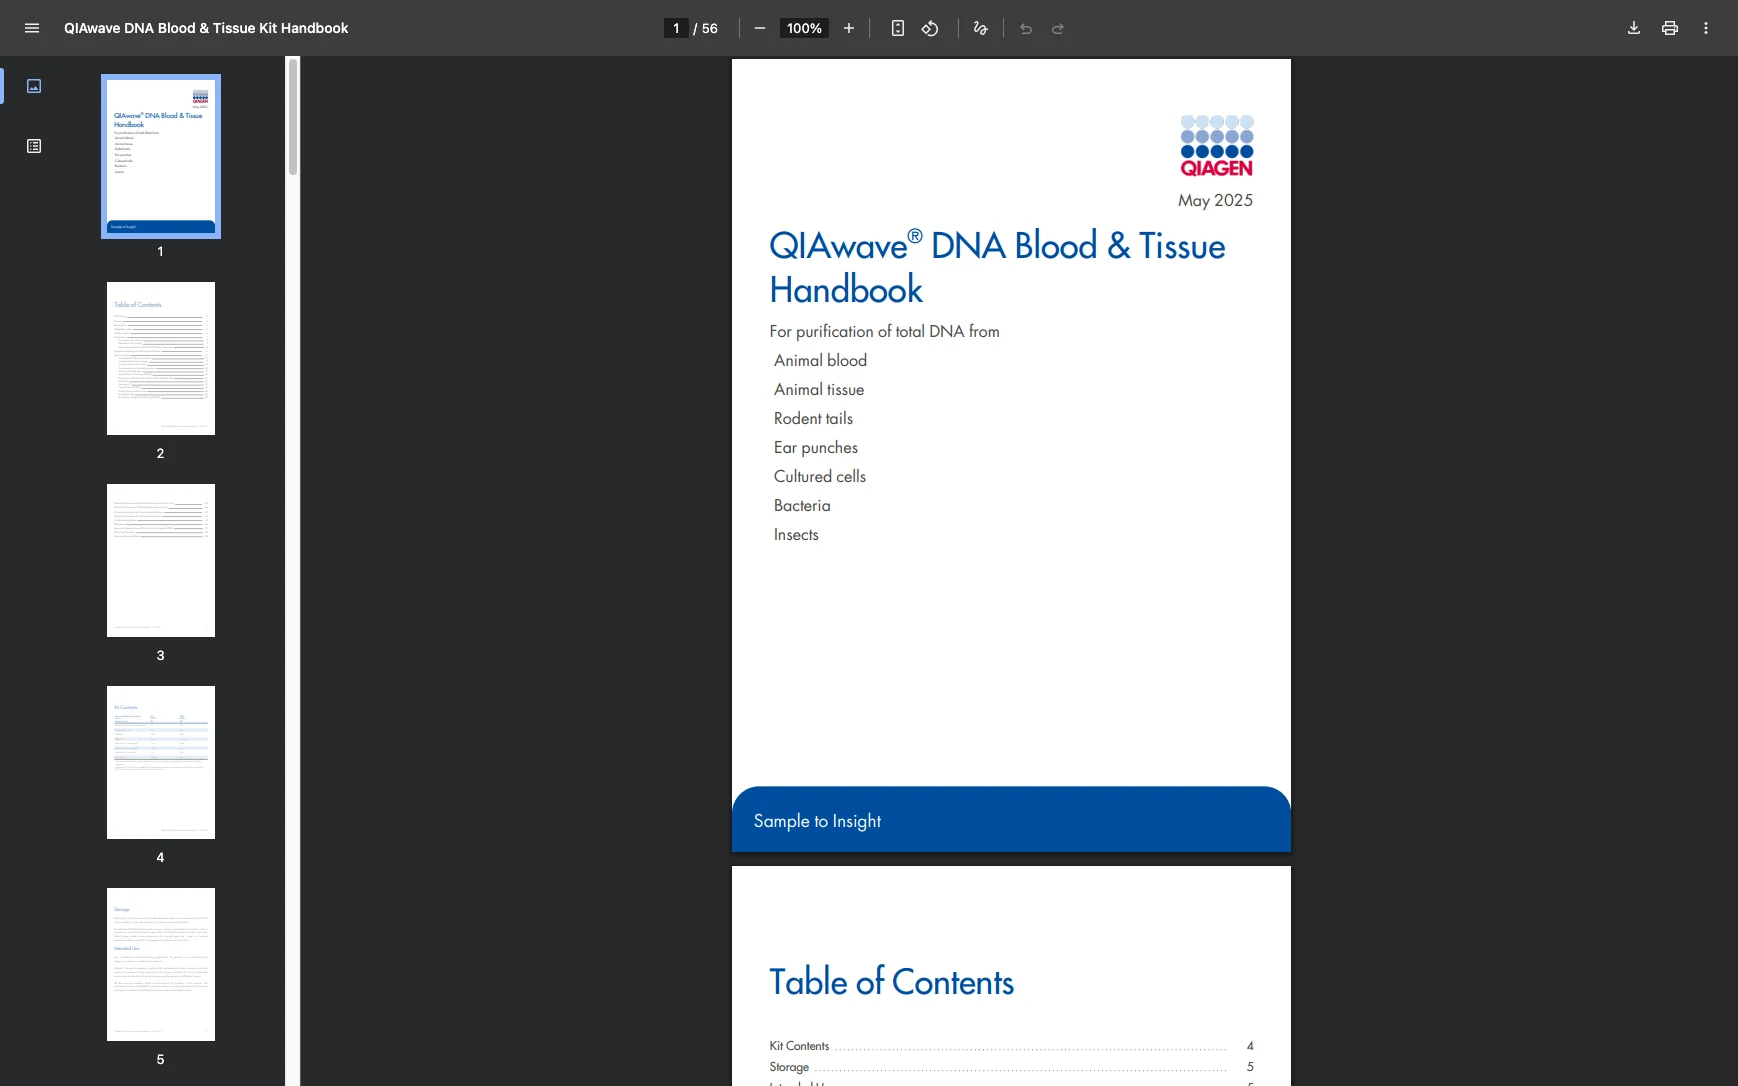The width and height of the screenshot is (1738, 1086).
Task: Click 'For purification of total DNA from' line
Action: [x=884, y=331]
